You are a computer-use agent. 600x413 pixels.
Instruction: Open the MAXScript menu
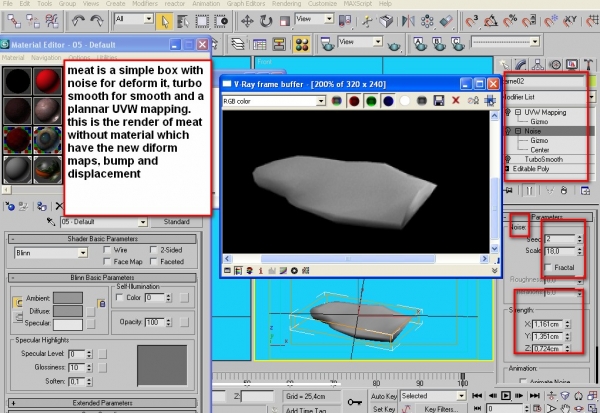point(357,4)
